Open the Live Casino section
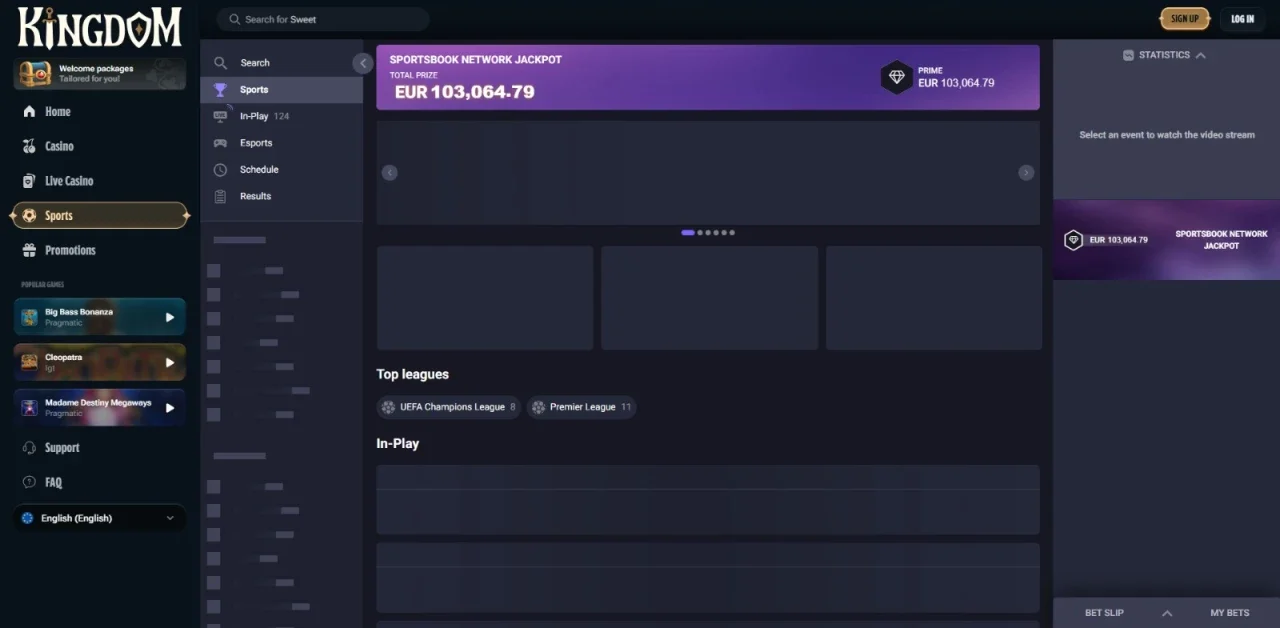 click(68, 181)
